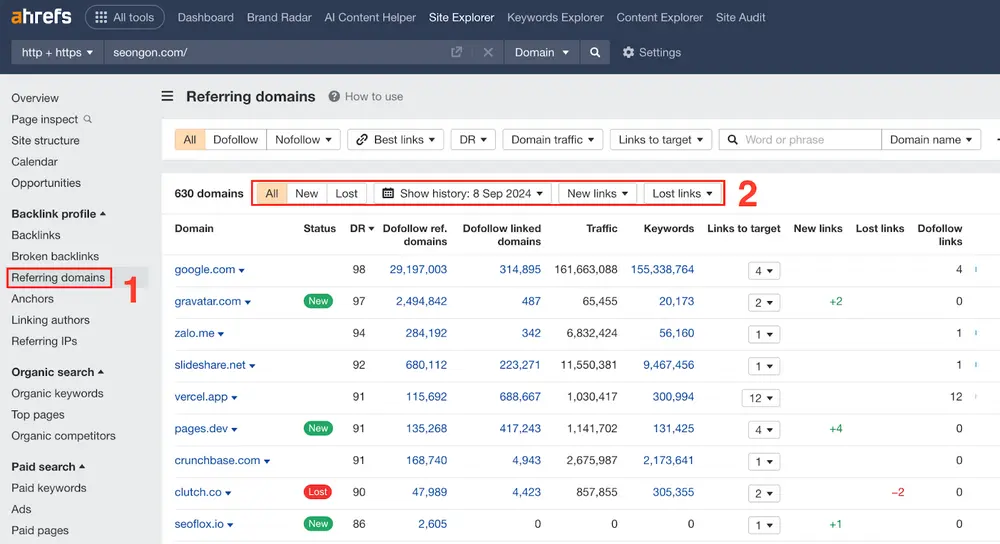Viewport: 1000px width, 544px height.
Task: Open the Lost links dropdown
Action: click(682, 193)
